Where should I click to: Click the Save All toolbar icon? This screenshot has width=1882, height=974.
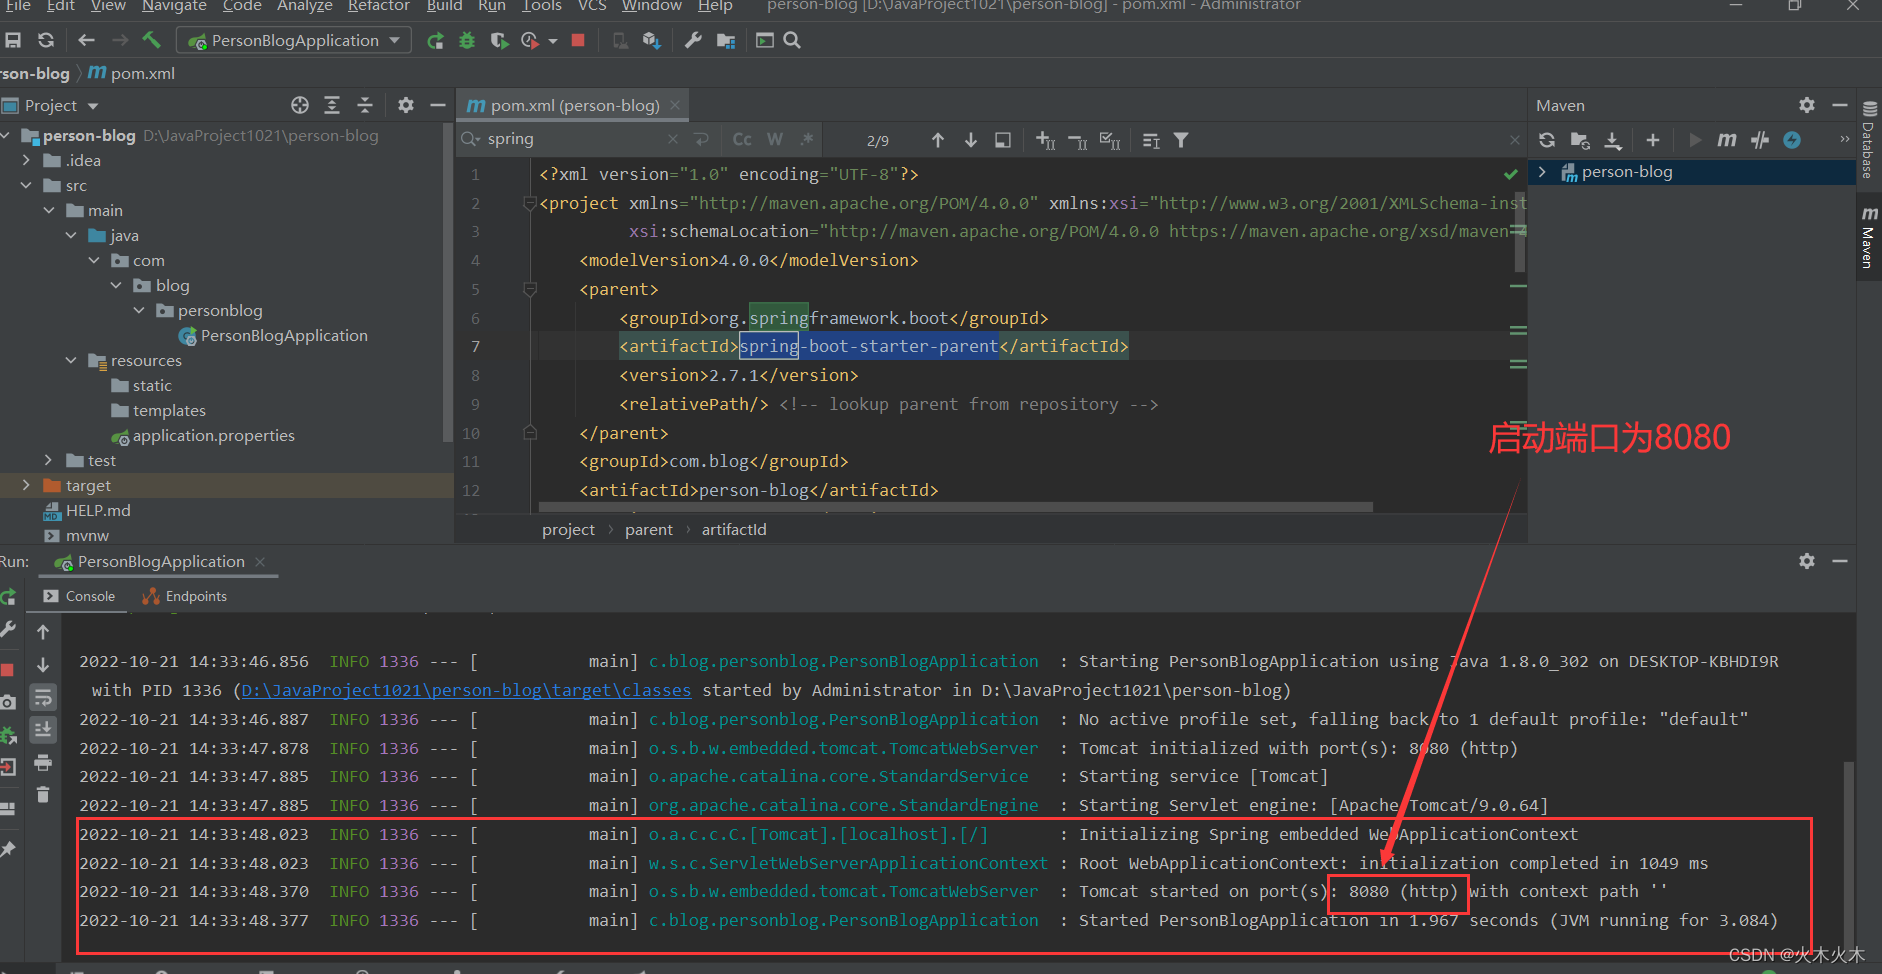(x=13, y=40)
